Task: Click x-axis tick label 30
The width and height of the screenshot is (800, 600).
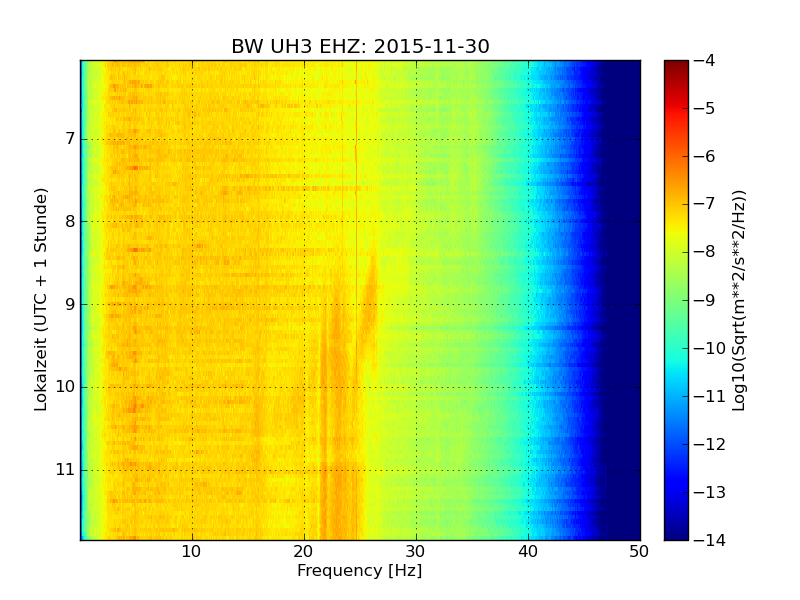Action: [415, 552]
